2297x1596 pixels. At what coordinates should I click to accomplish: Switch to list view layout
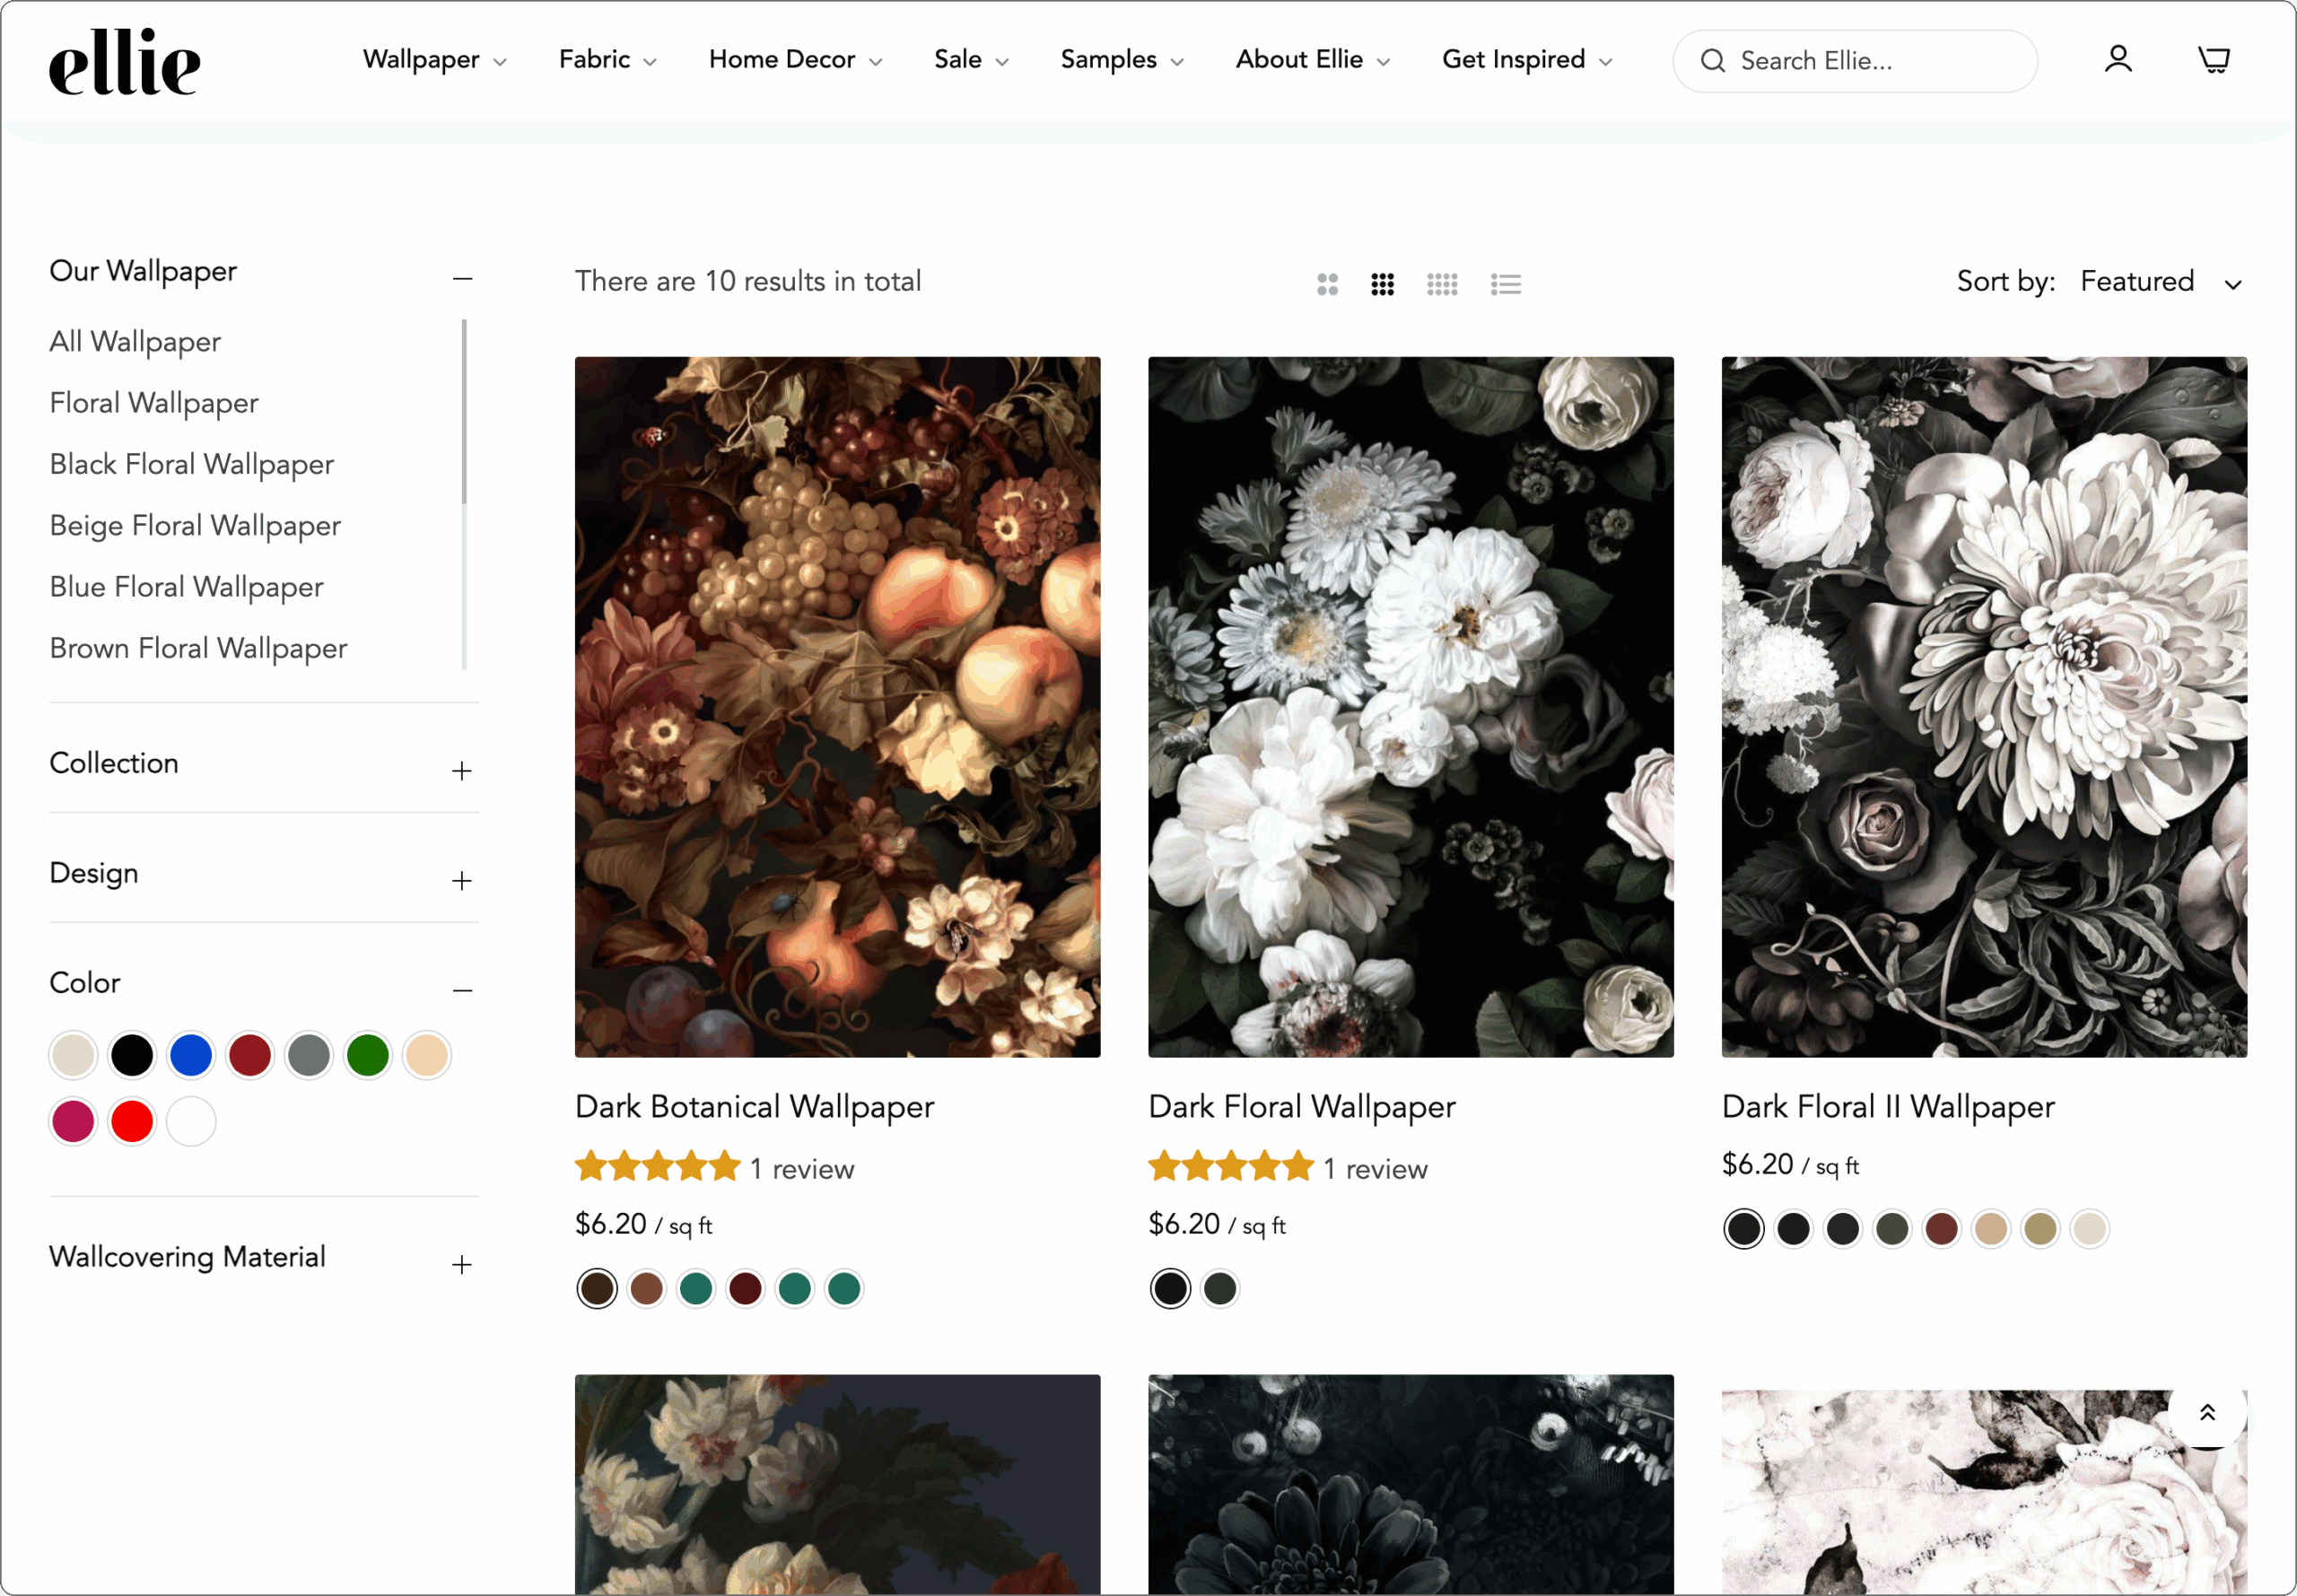click(1505, 285)
